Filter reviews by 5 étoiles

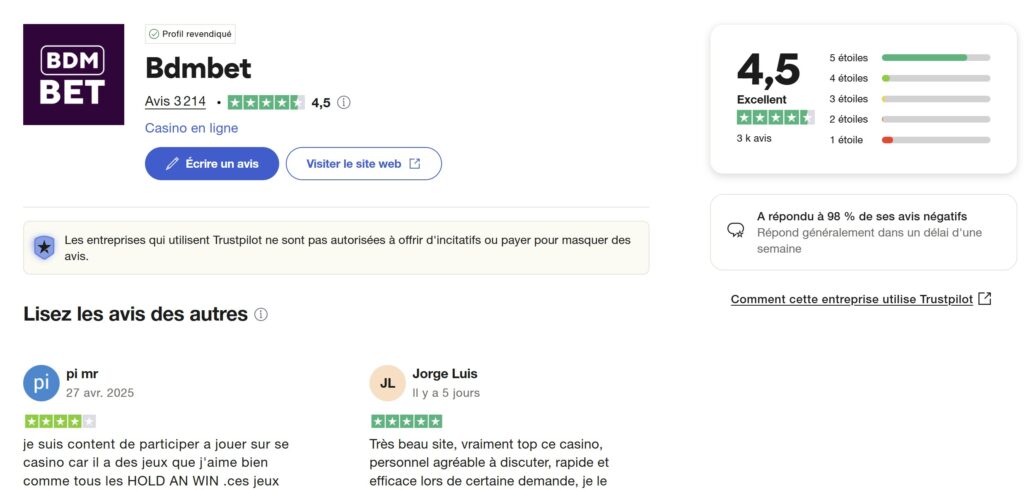[910, 57]
